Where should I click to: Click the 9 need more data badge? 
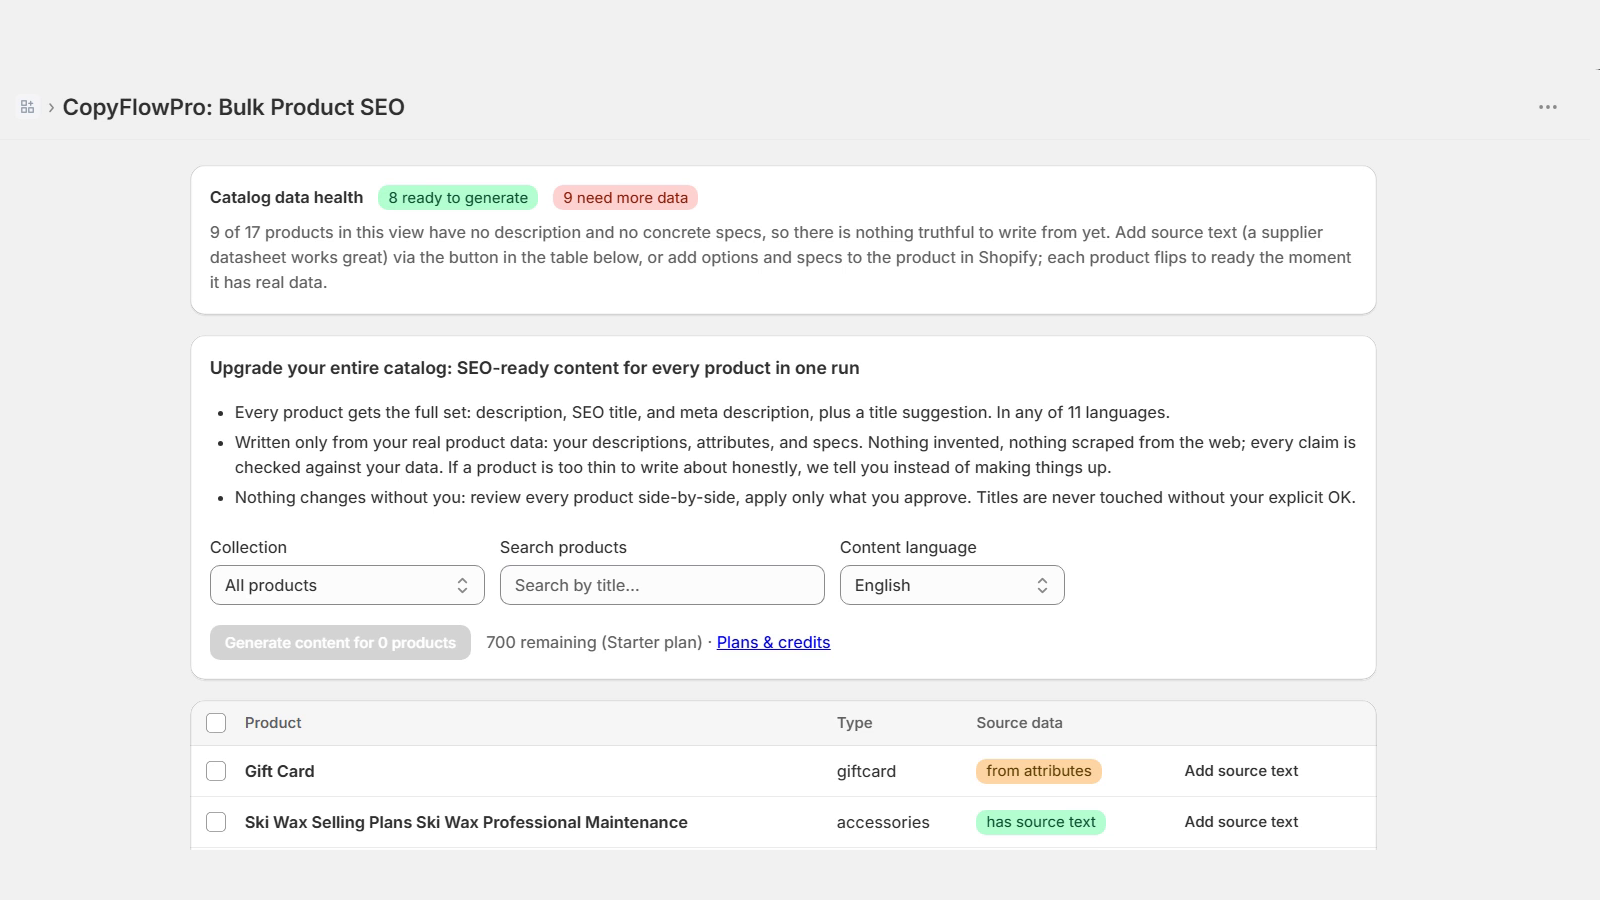click(x=625, y=198)
